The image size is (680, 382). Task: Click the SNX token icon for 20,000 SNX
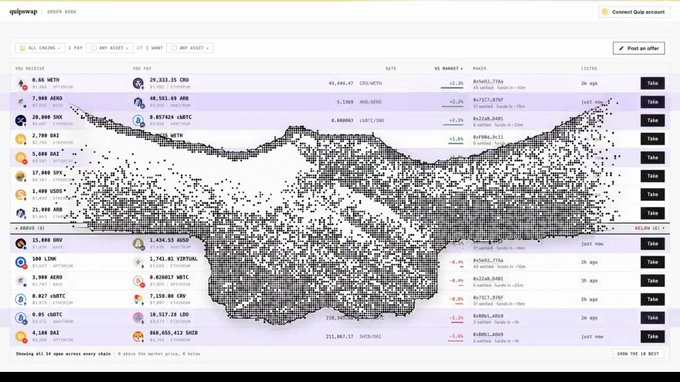click(x=21, y=121)
